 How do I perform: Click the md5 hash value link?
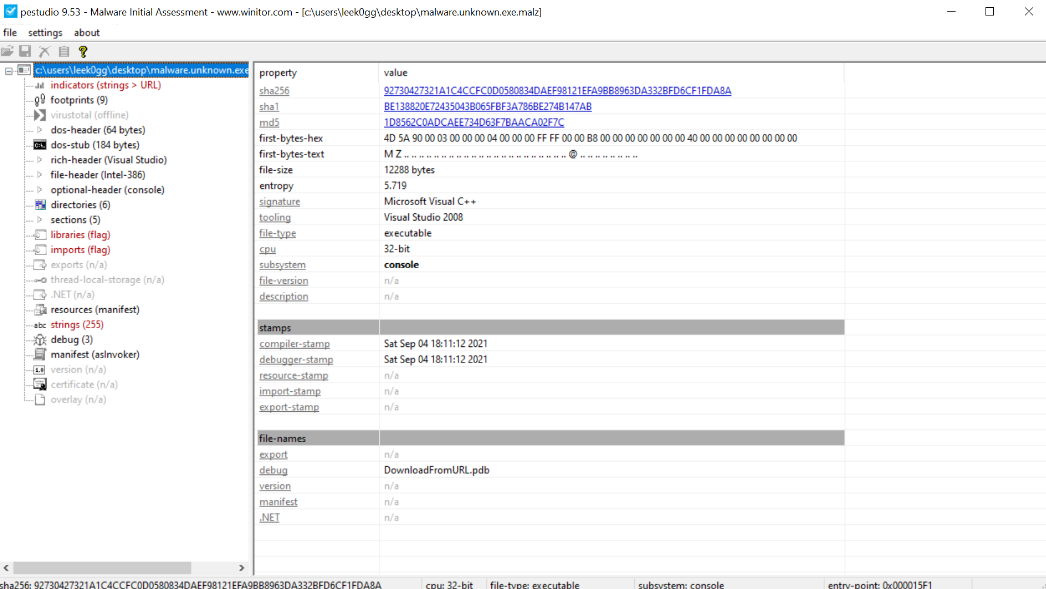pyautogui.click(x=474, y=122)
